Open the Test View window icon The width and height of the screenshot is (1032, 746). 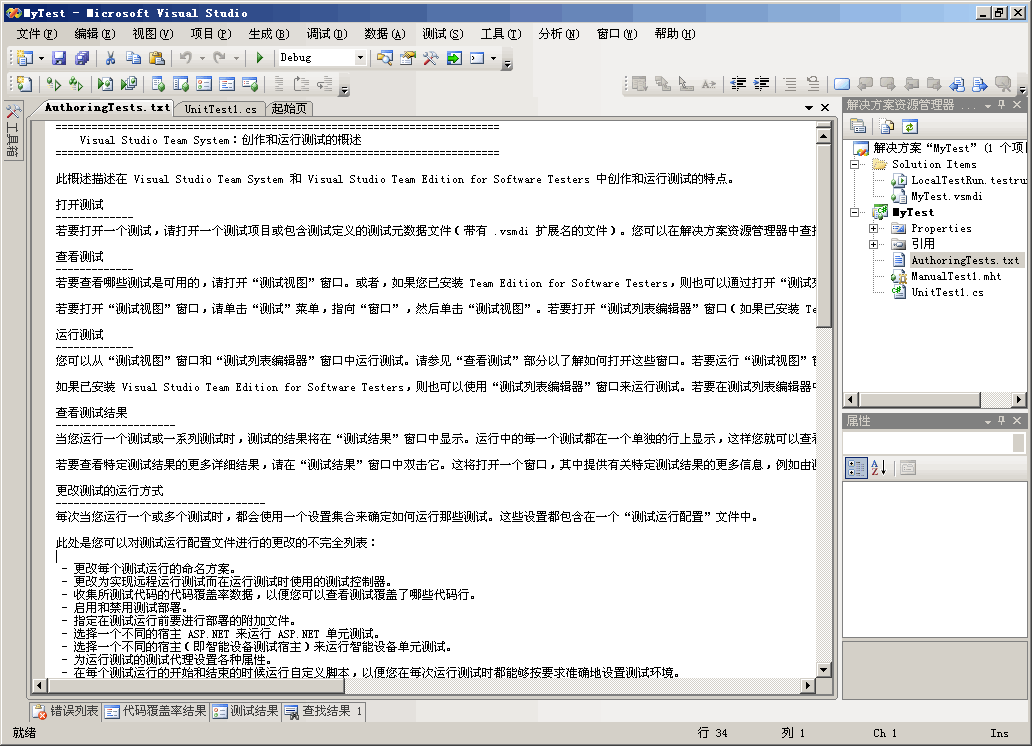[158, 84]
